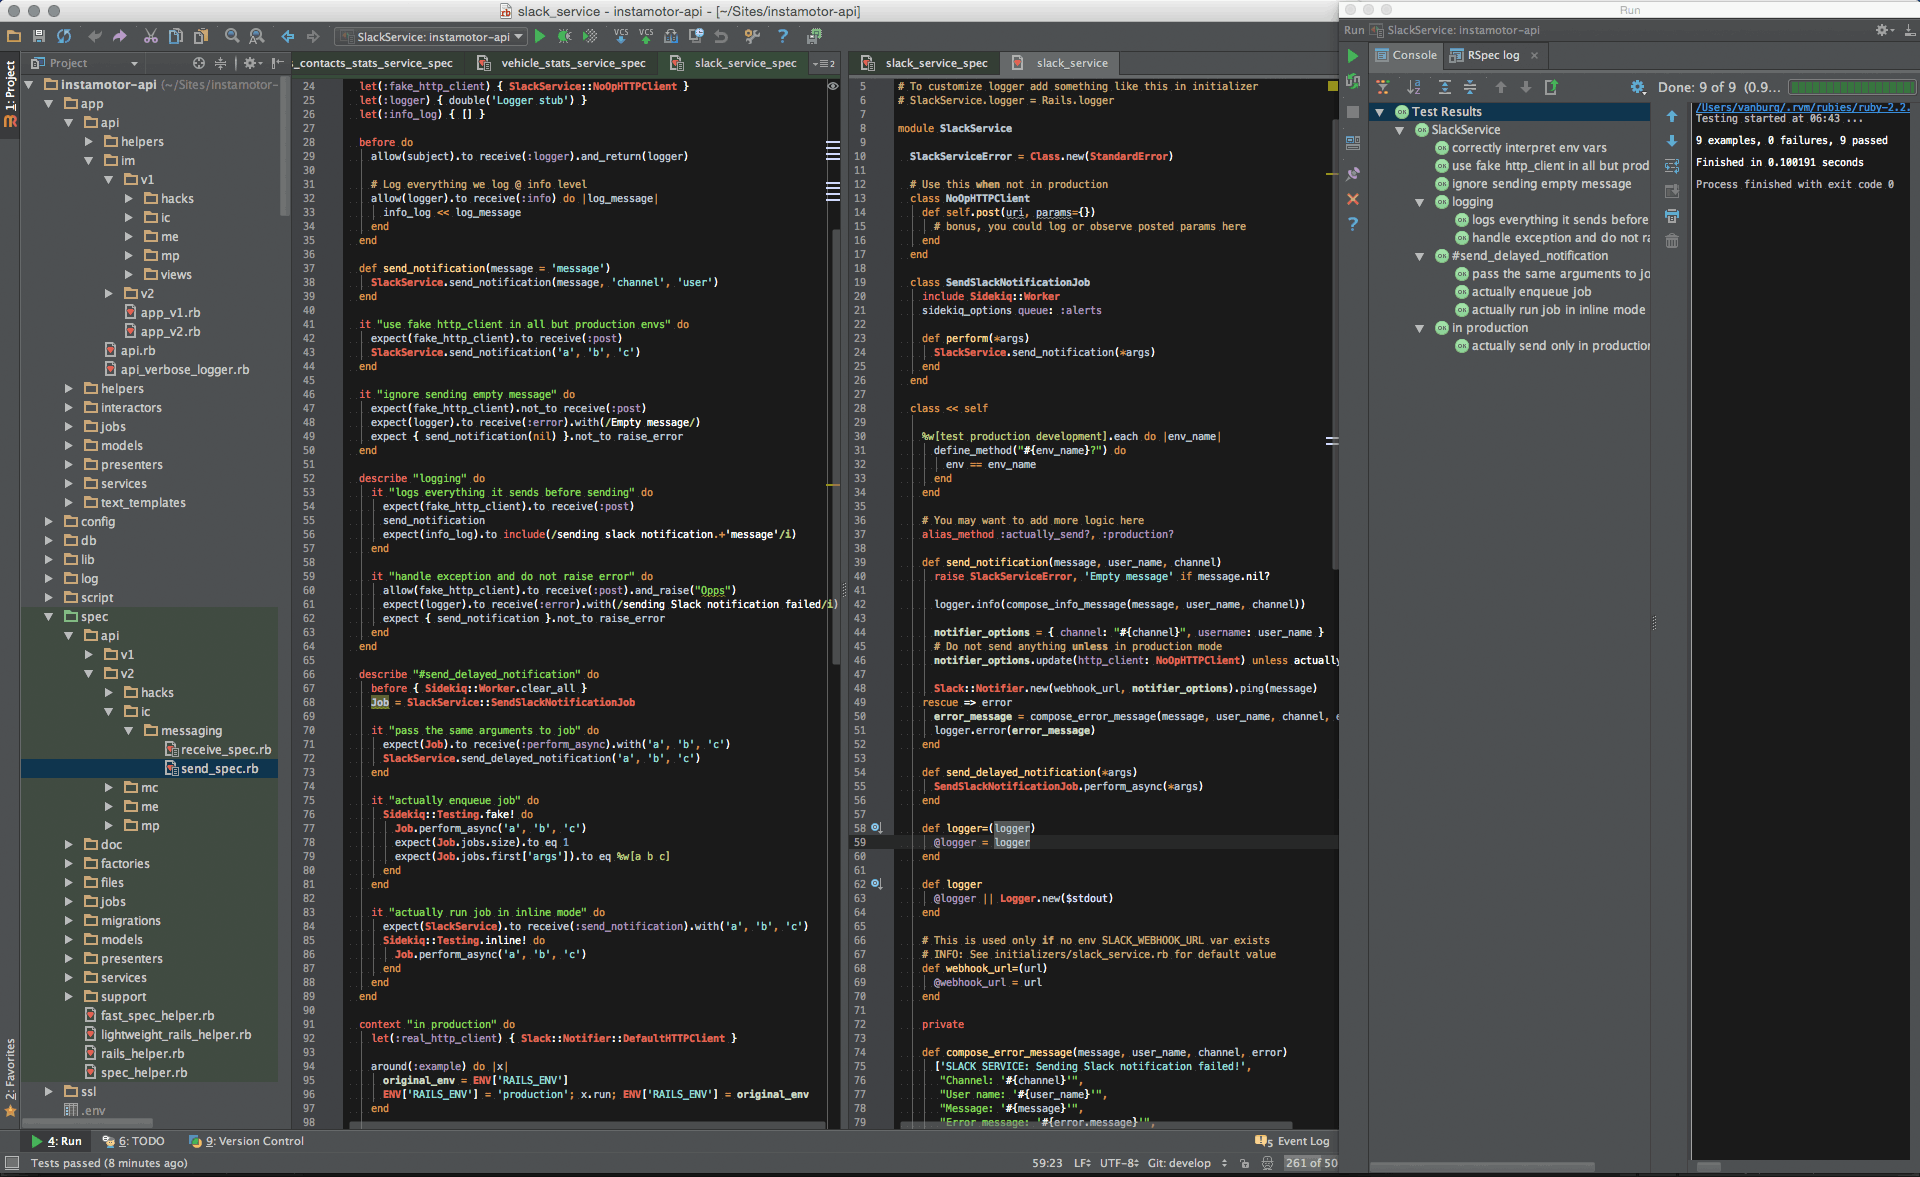Viewport: 1920px width, 1177px height.
Task: Expand the config folder in project tree
Action: 48,522
